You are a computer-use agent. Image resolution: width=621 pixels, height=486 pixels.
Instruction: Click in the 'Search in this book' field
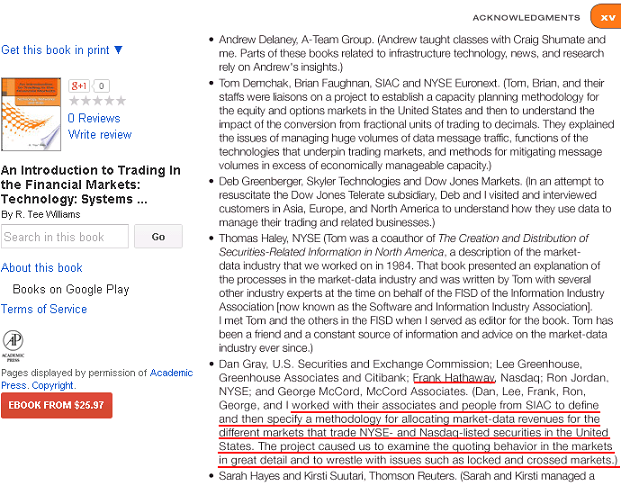pyautogui.click(x=65, y=236)
